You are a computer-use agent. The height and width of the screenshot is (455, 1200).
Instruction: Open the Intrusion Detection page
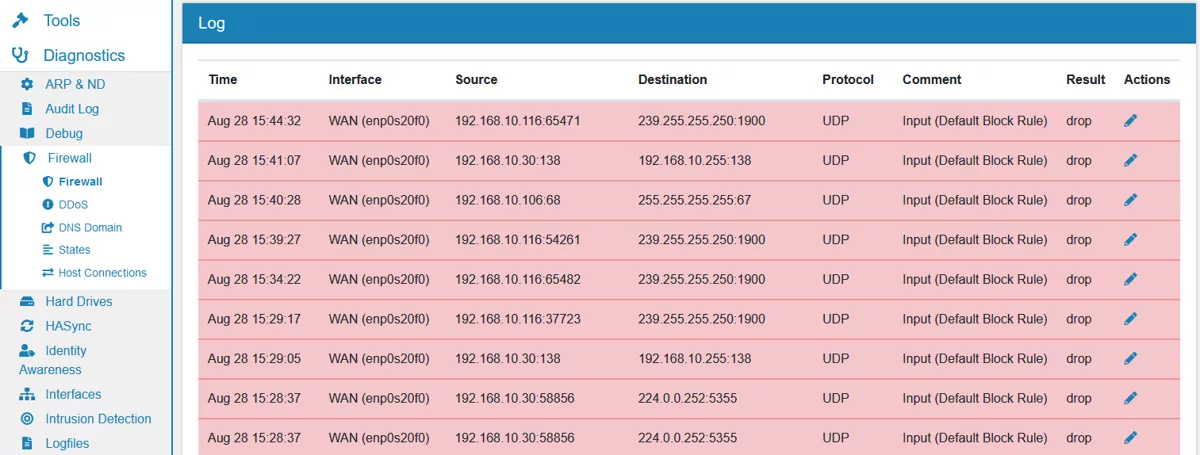click(98, 419)
